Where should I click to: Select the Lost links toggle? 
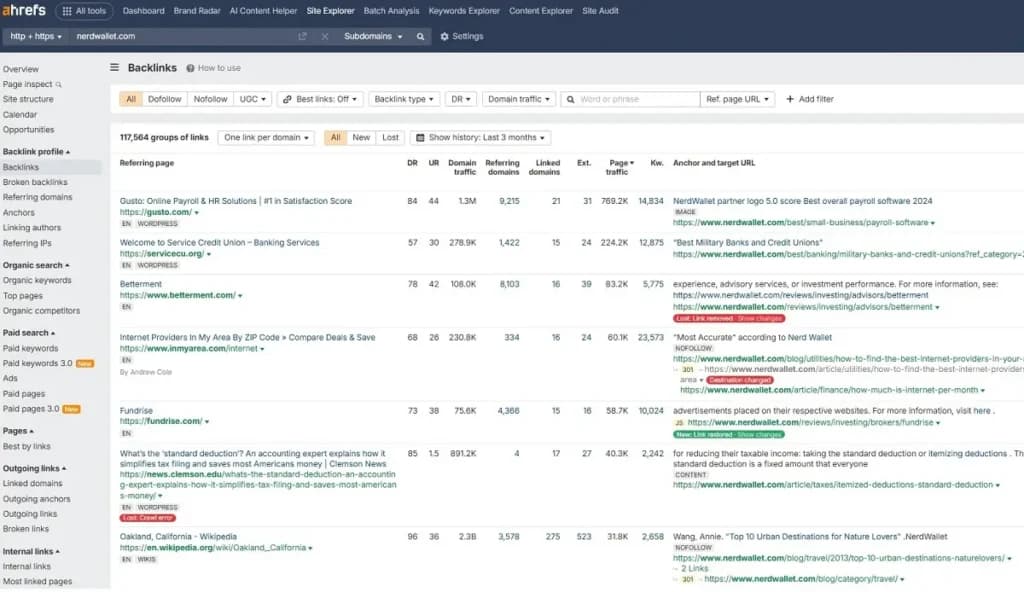pyautogui.click(x=391, y=138)
